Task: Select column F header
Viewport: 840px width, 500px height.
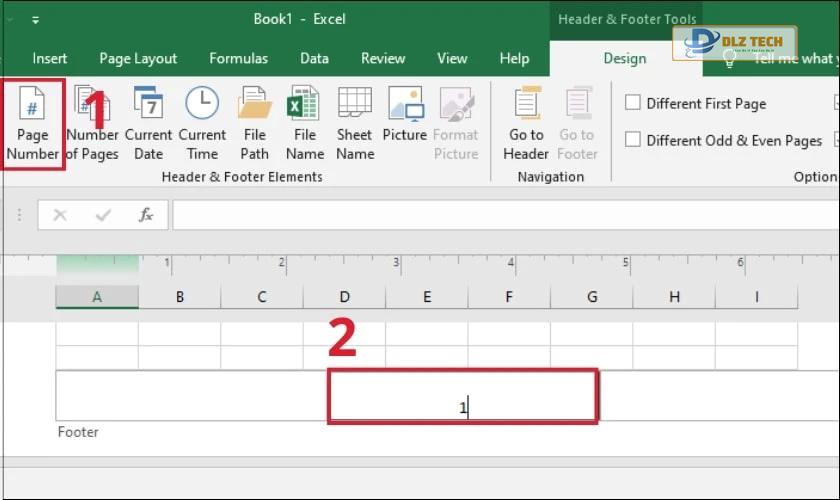Action: coord(509,297)
